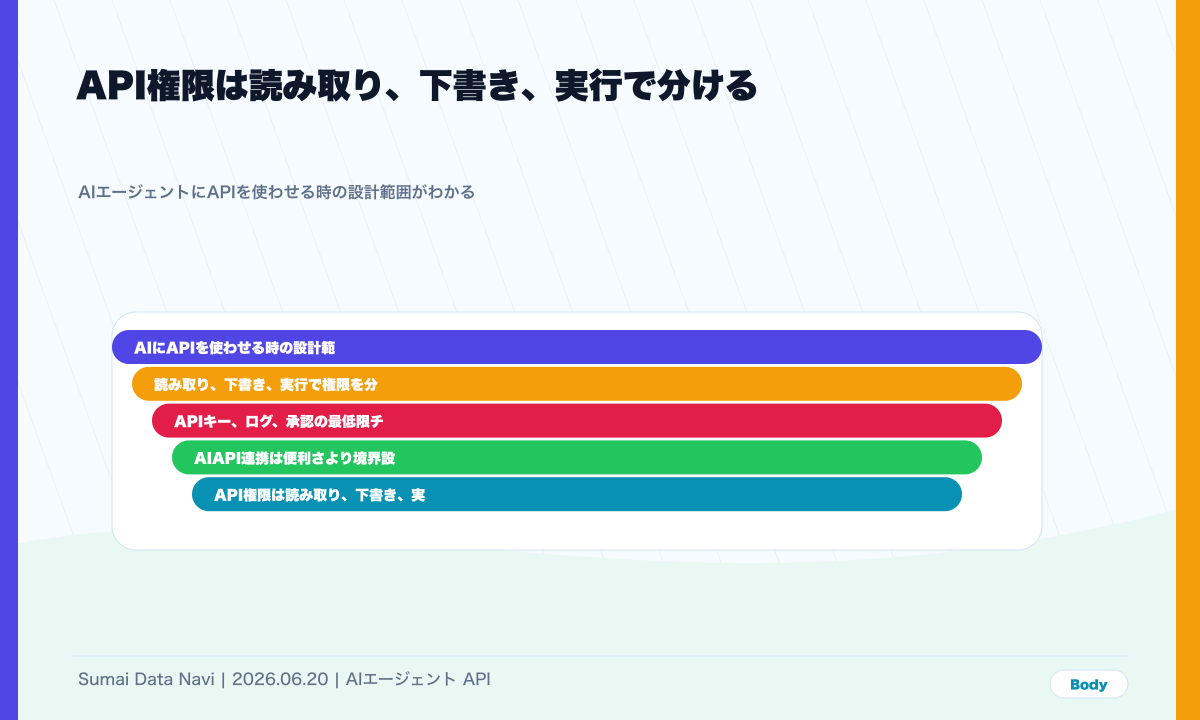Screen dimensions: 1200x720
Task: Select the purple bar 'AIにAPIを使わせる時の設計範'
Action: pyautogui.click(x=577, y=347)
